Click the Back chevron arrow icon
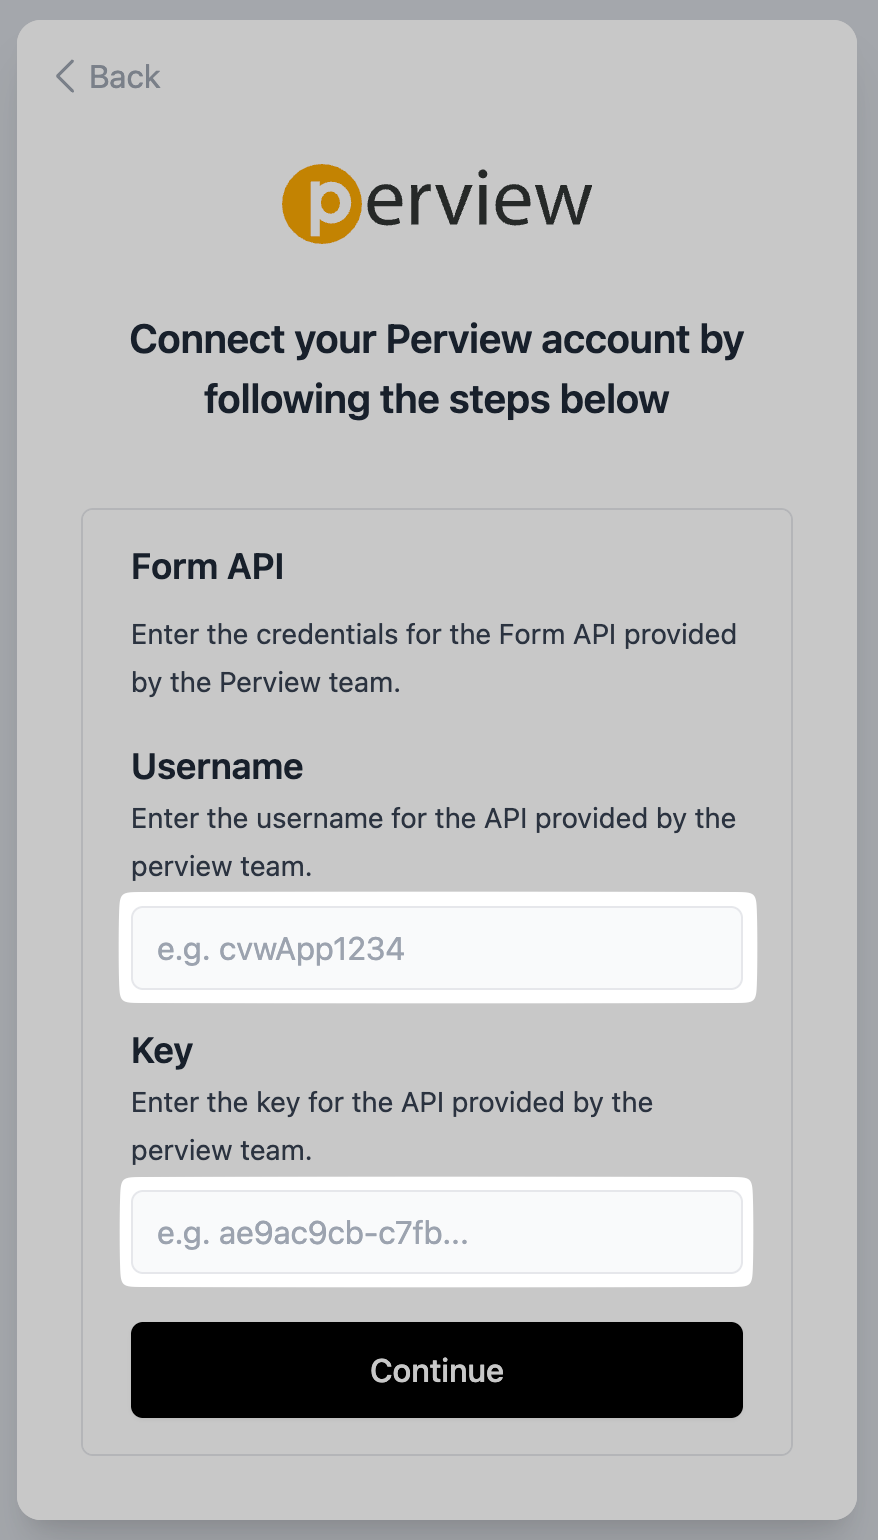Viewport: 878px width, 1540px height. click(x=65, y=77)
